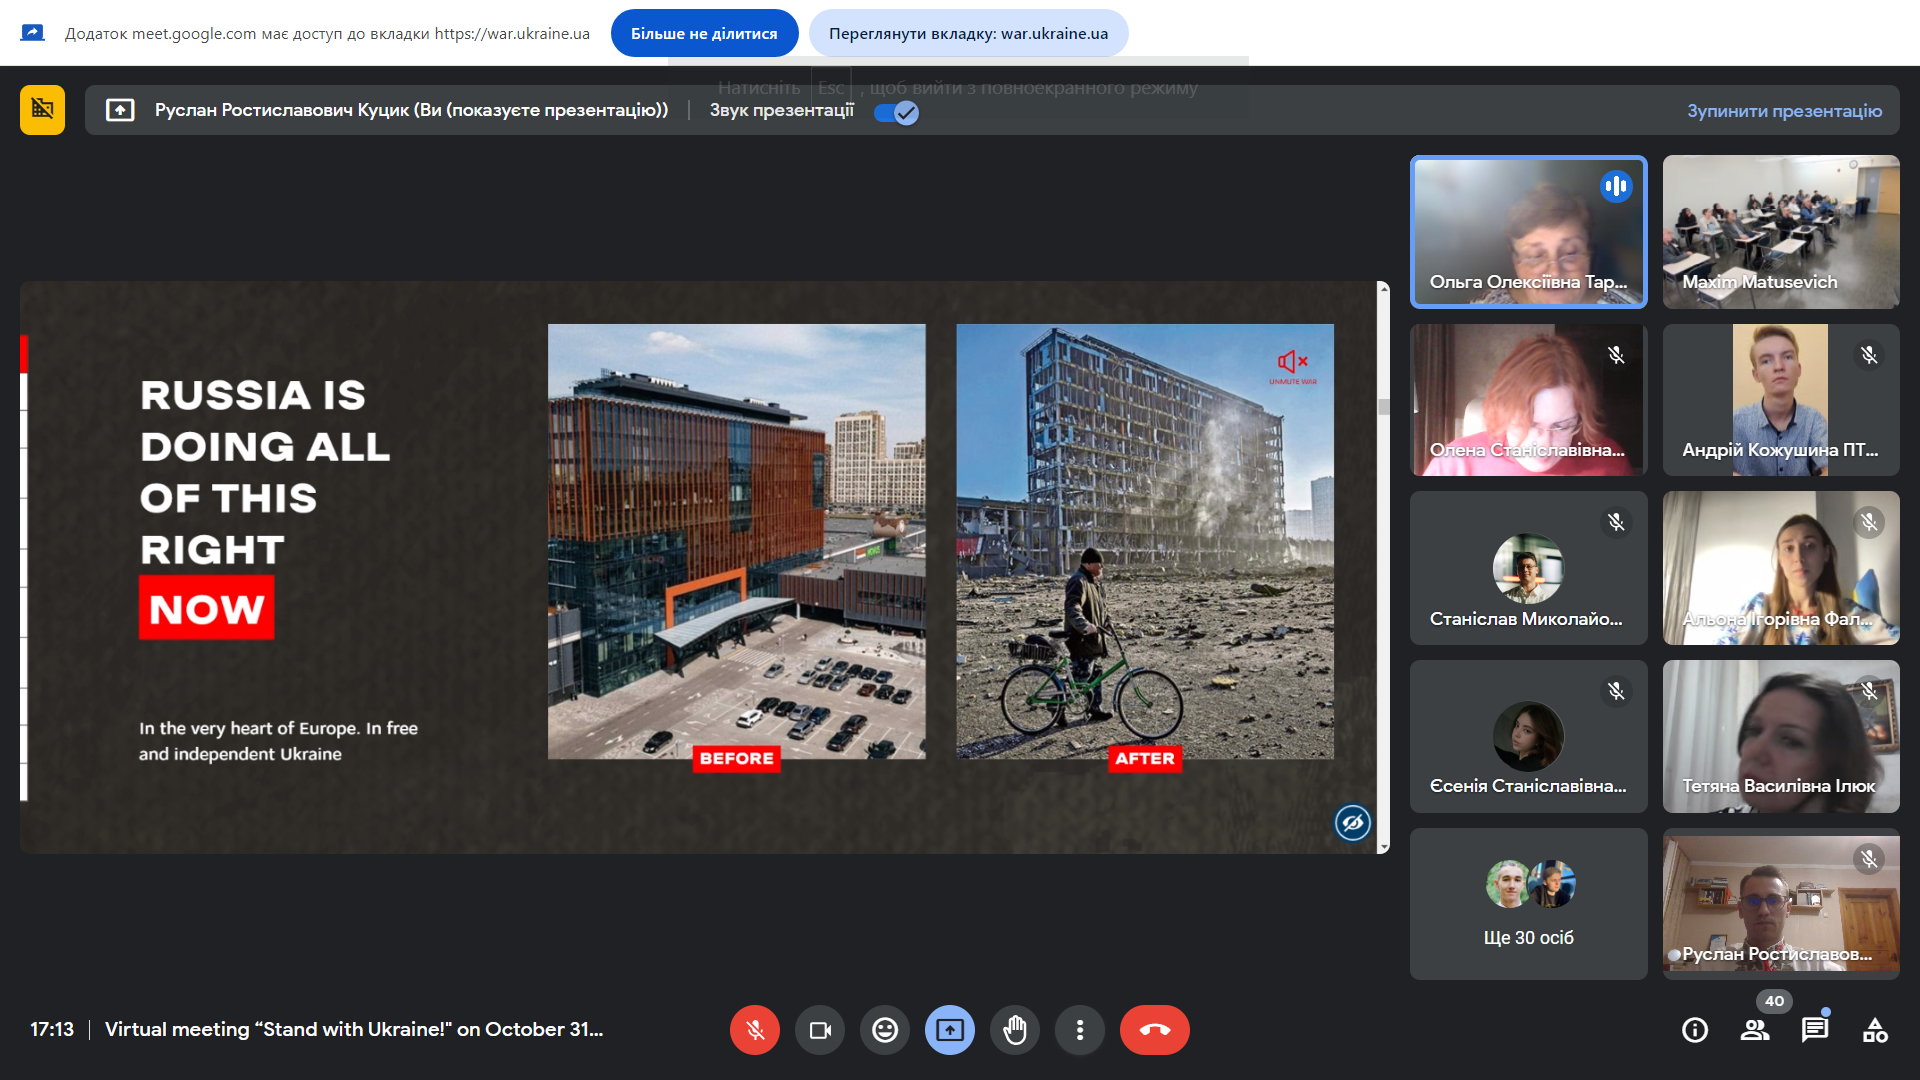Expand the tile showing 30 more people
Image resolution: width=1920 pixels, height=1080 pixels.
pyautogui.click(x=1528, y=904)
